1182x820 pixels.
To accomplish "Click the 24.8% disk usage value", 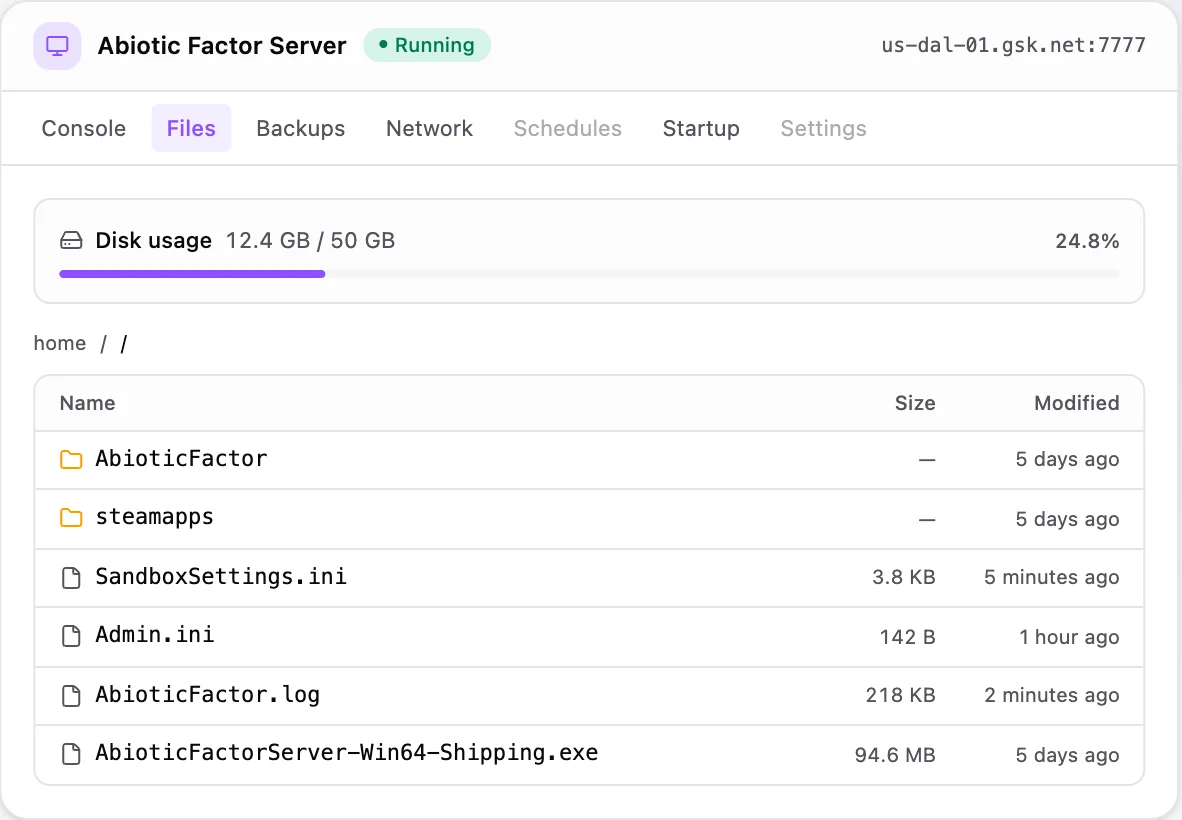I will [1087, 241].
